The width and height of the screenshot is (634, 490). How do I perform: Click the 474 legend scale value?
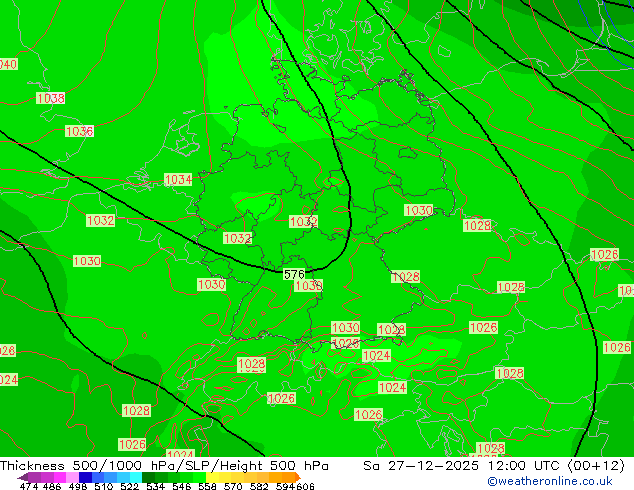click(x=29, y=486)
